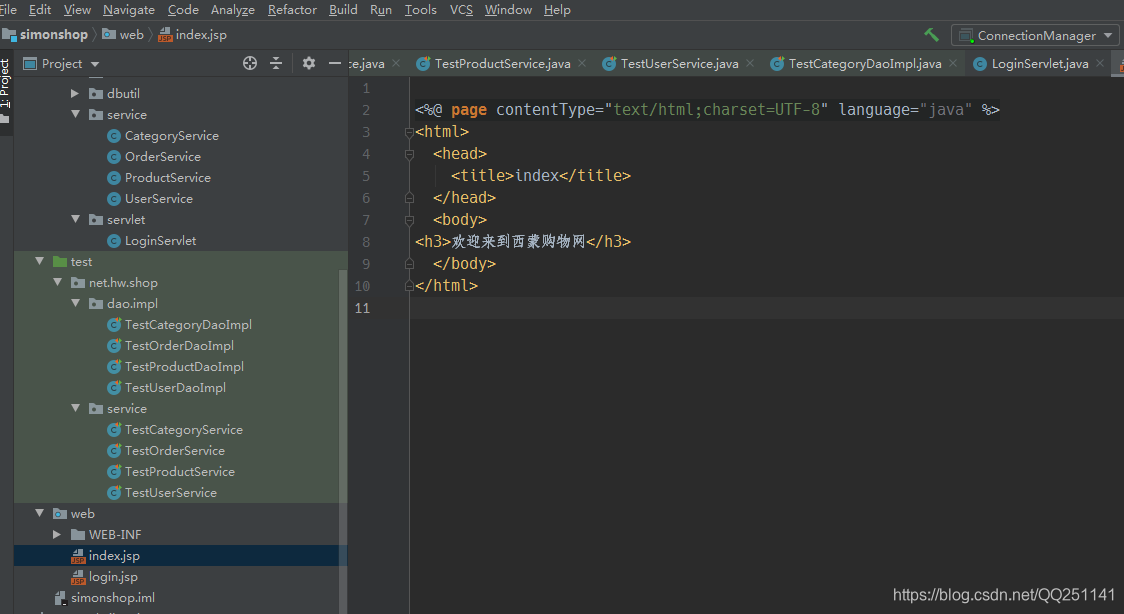Click the green test folder icon
The image size is (1124, 614).
point(60,262)
